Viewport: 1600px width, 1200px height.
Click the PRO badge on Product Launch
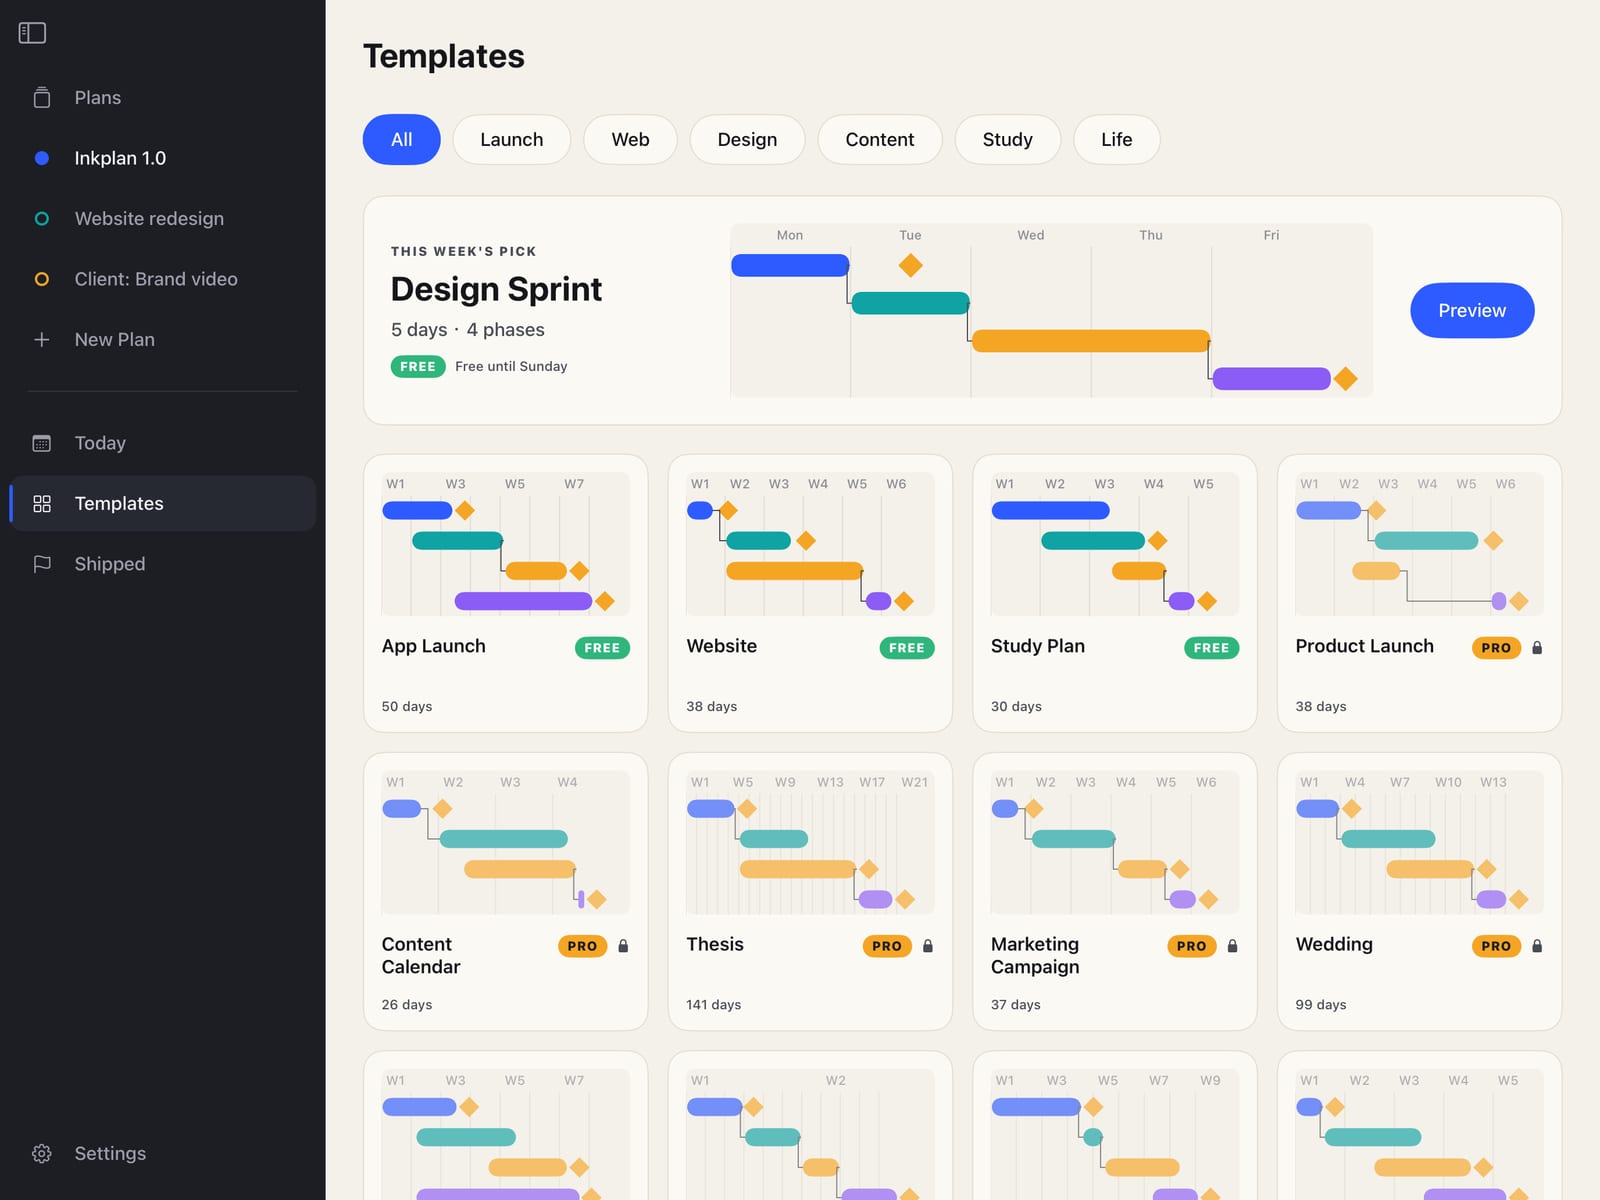1496,648
